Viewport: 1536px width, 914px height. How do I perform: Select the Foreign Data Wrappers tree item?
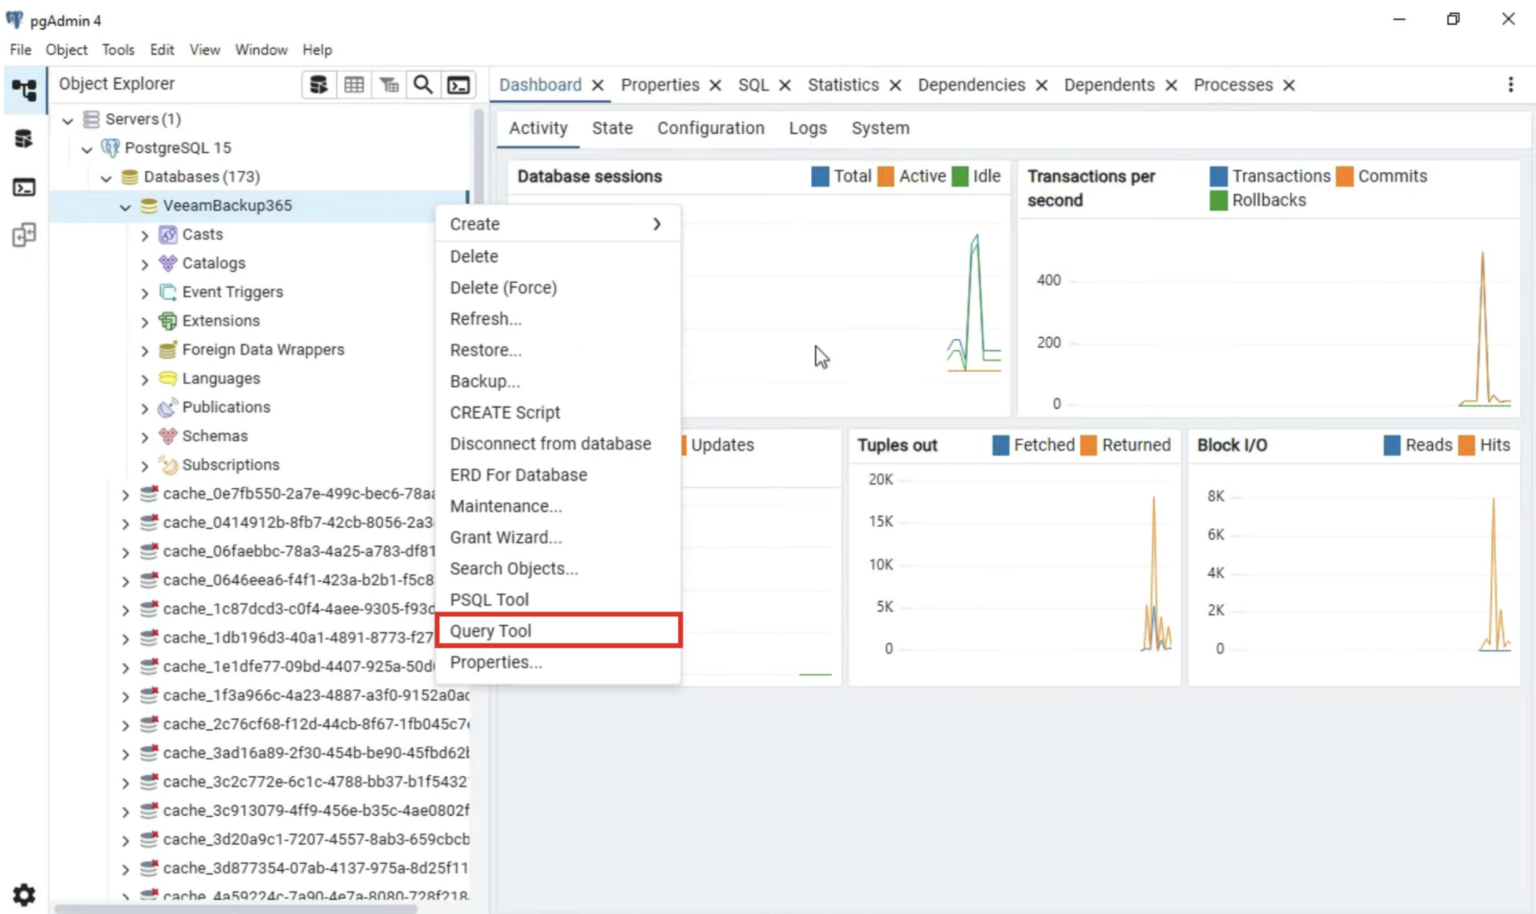pyautogui.click(x=263, y=349)
